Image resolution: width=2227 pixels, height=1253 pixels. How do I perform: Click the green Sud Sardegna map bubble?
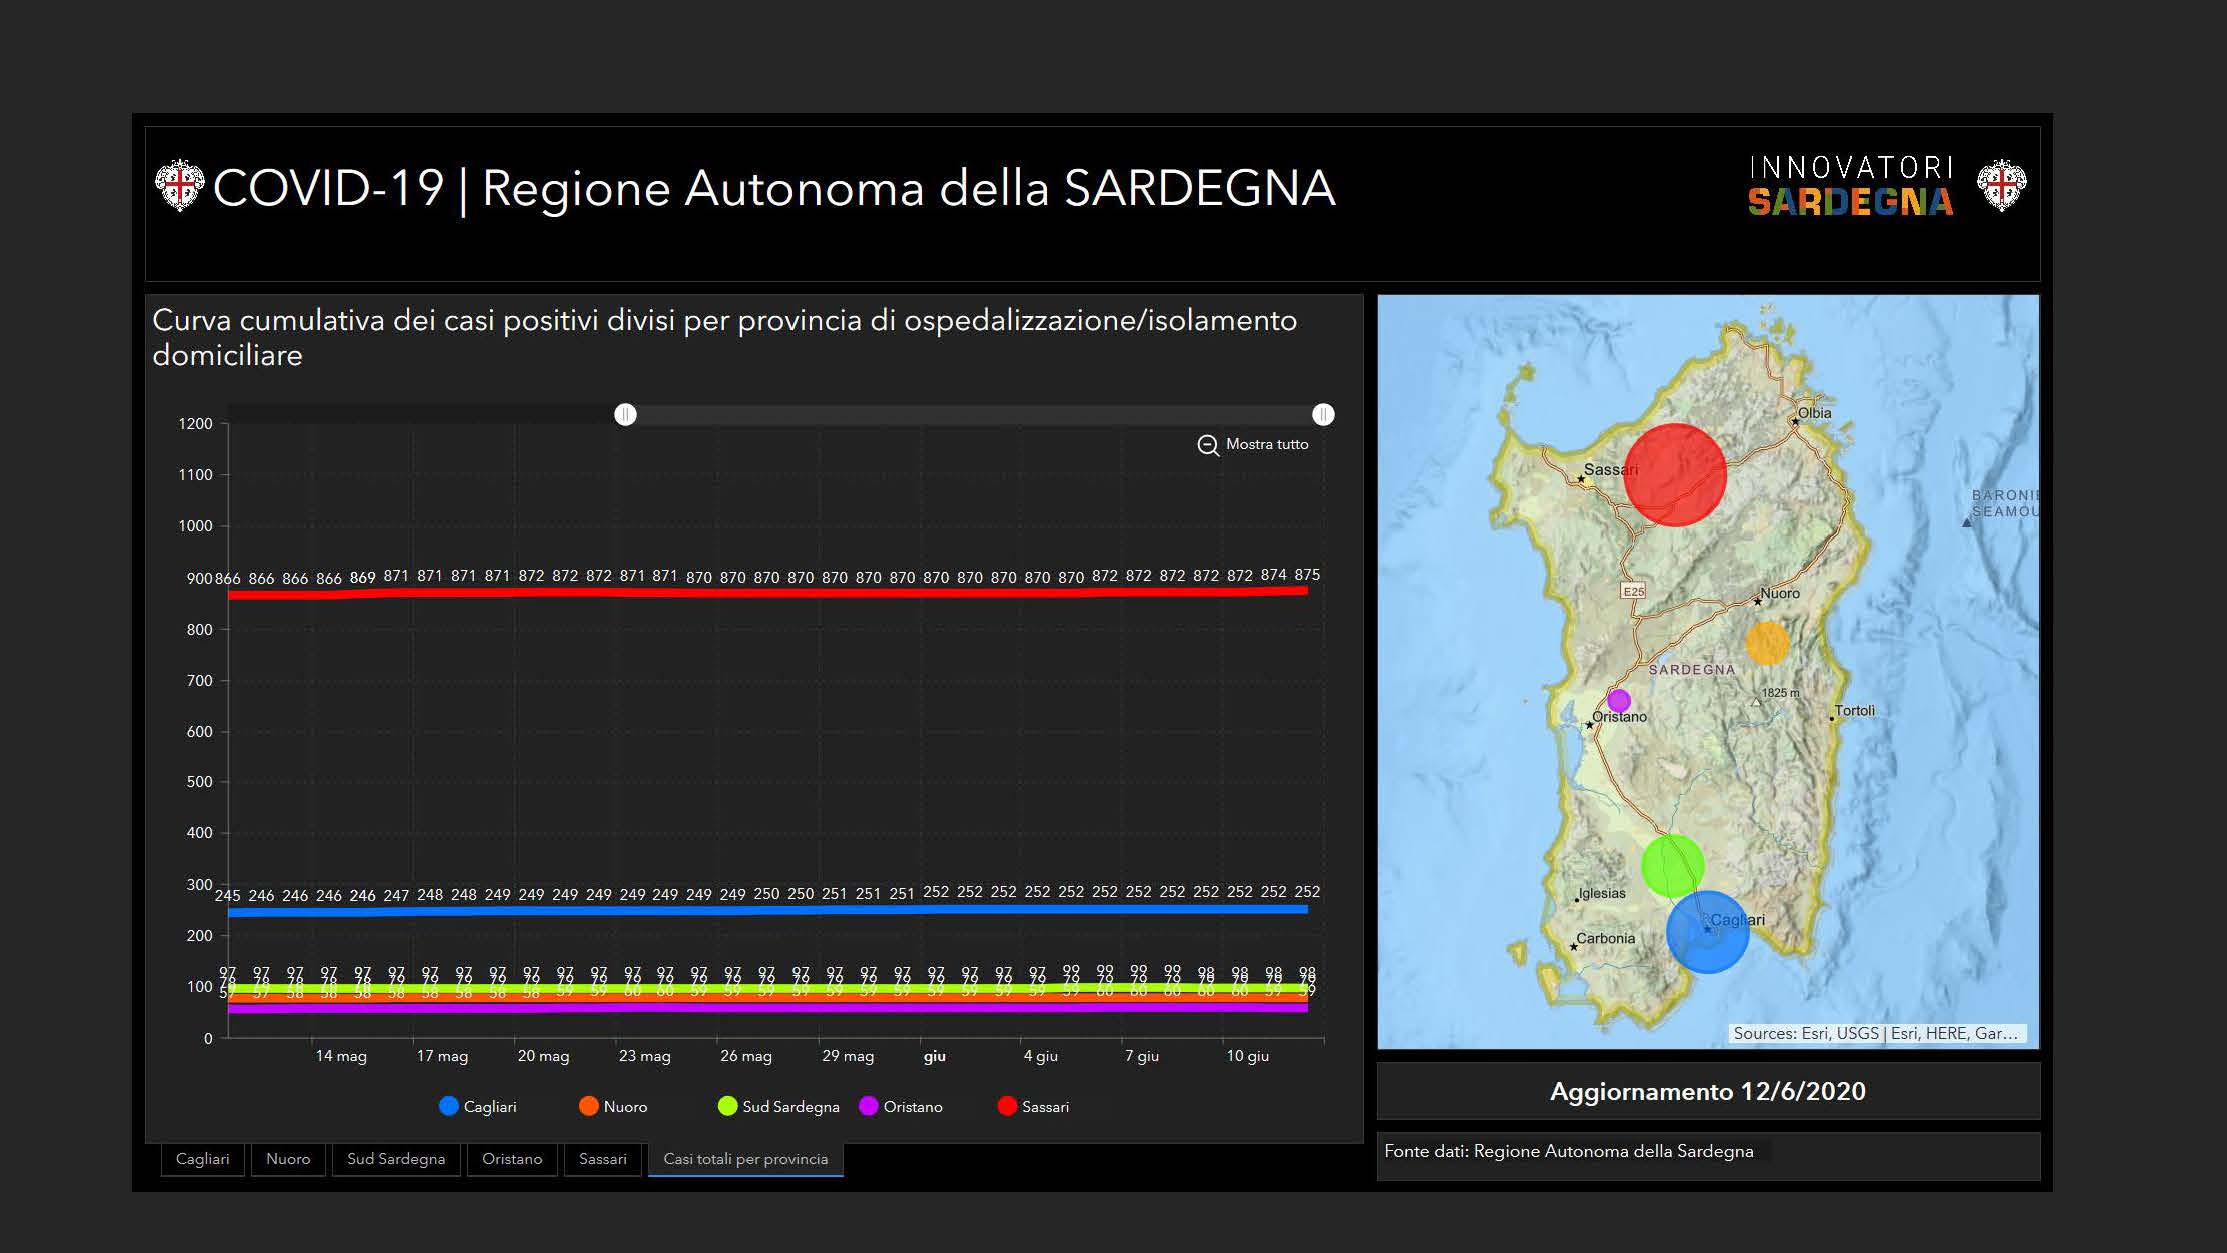[x=1672, y=866]
